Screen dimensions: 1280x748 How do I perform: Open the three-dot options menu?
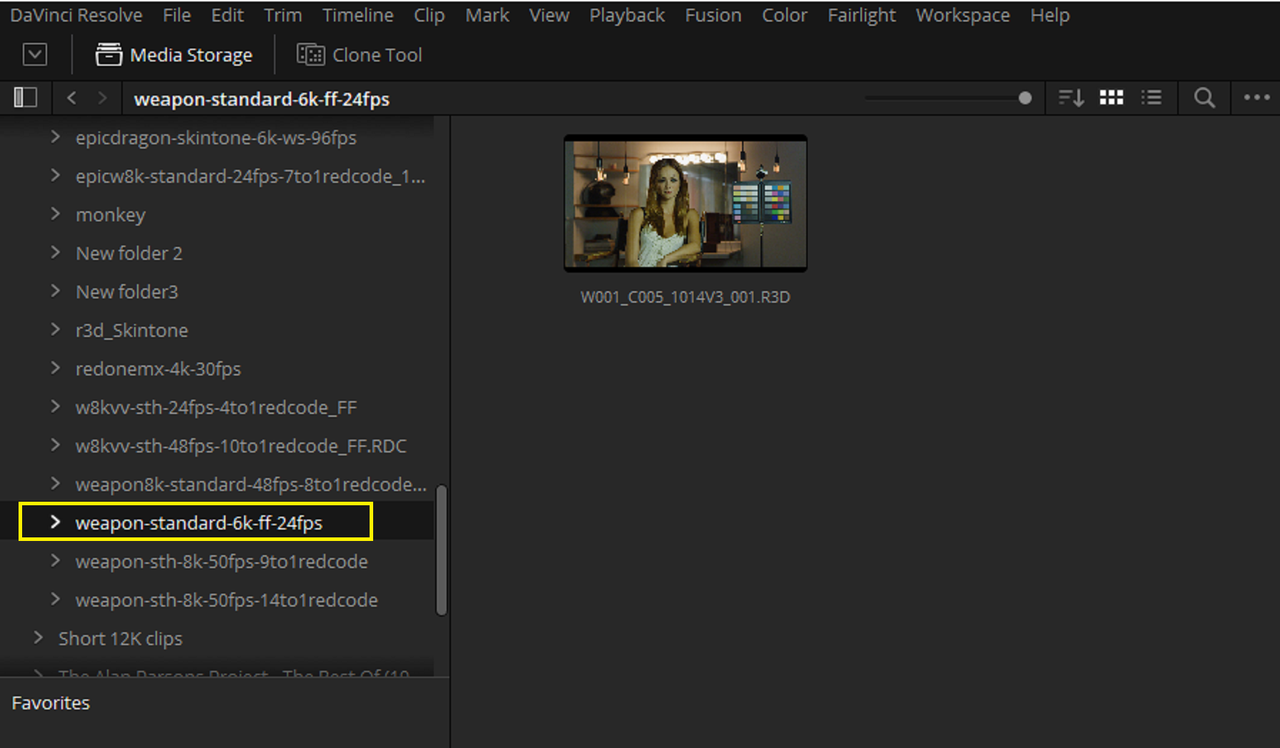(x=1256, y=98)
